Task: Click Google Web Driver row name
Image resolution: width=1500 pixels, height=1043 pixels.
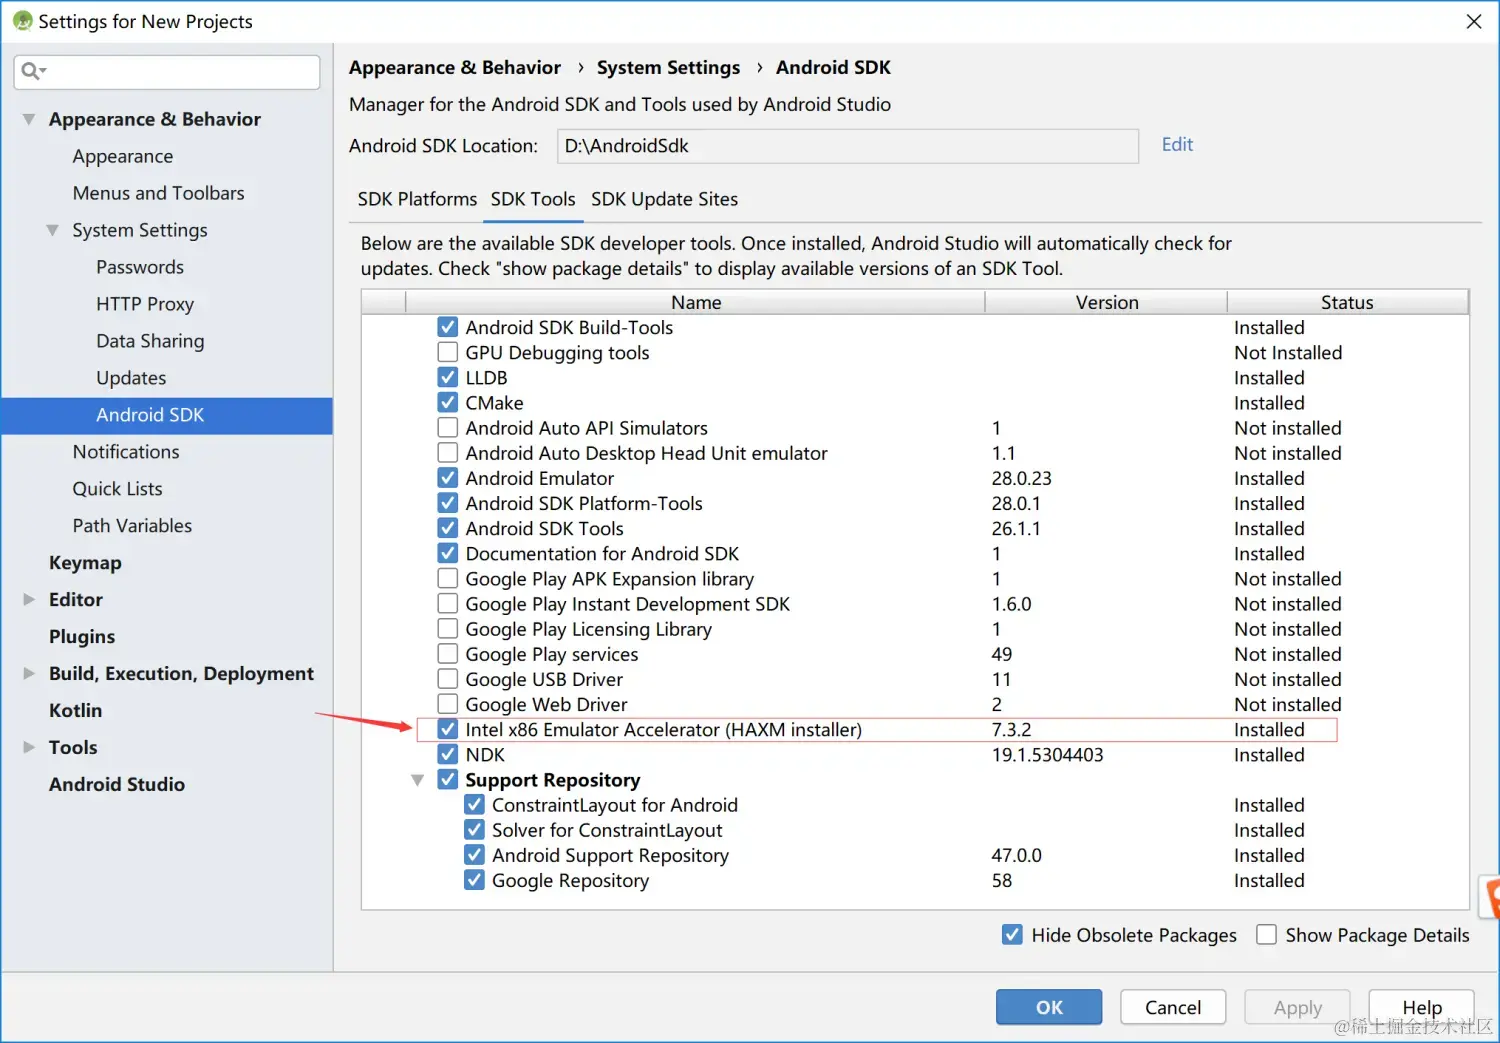Action: 546,704
